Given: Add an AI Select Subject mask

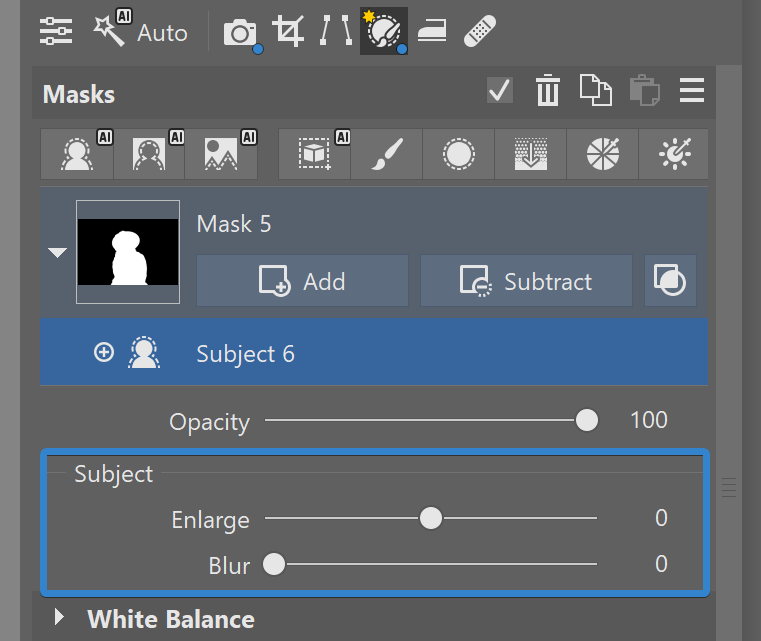Looking at the screenshot, I should 77,154.
